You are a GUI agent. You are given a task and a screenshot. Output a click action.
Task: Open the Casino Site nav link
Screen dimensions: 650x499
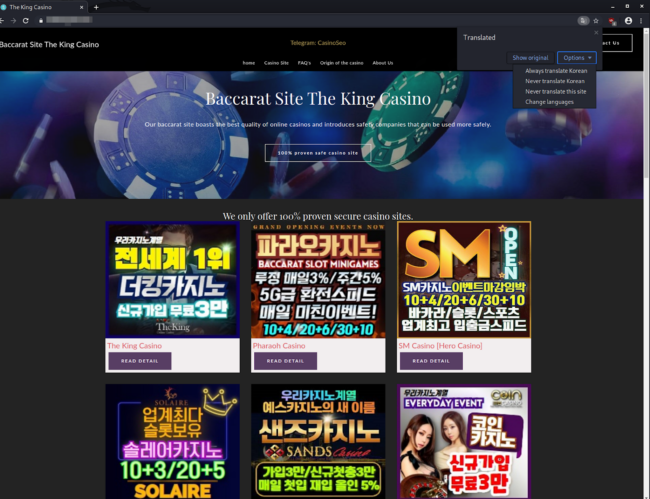click(x=276, y=63)
